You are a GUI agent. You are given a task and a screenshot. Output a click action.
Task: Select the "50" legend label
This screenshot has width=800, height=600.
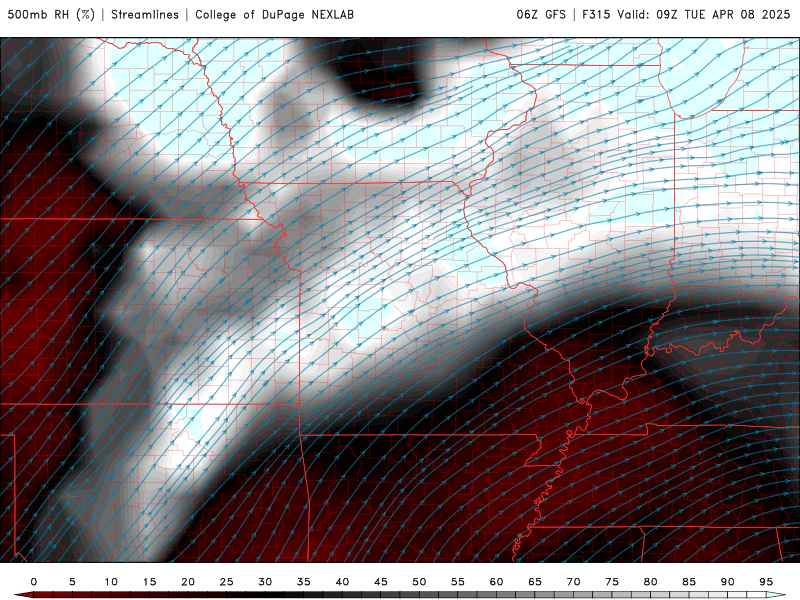pyautogui.click(x=419, y=582)
